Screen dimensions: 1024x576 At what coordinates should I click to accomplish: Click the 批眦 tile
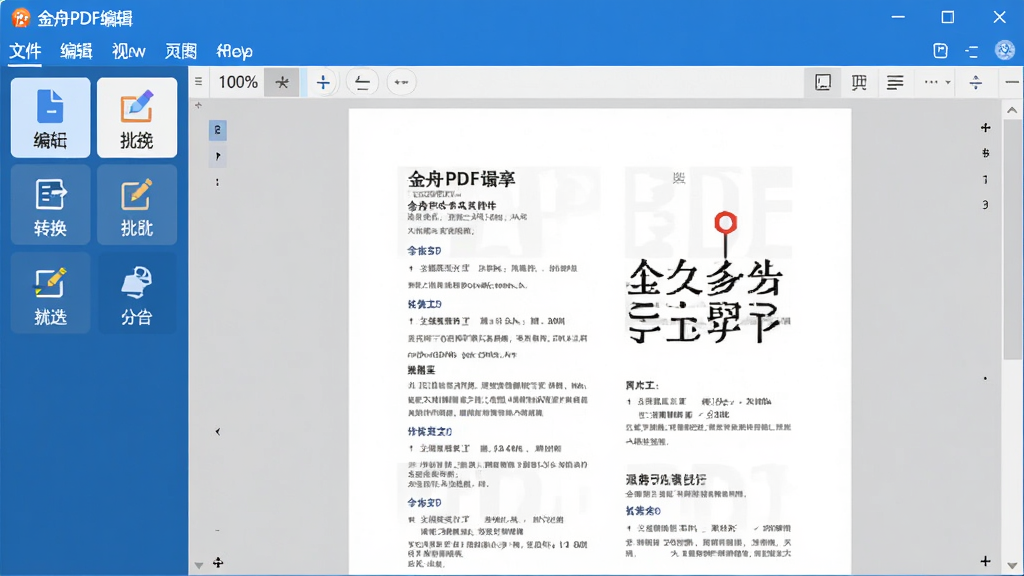136,205
